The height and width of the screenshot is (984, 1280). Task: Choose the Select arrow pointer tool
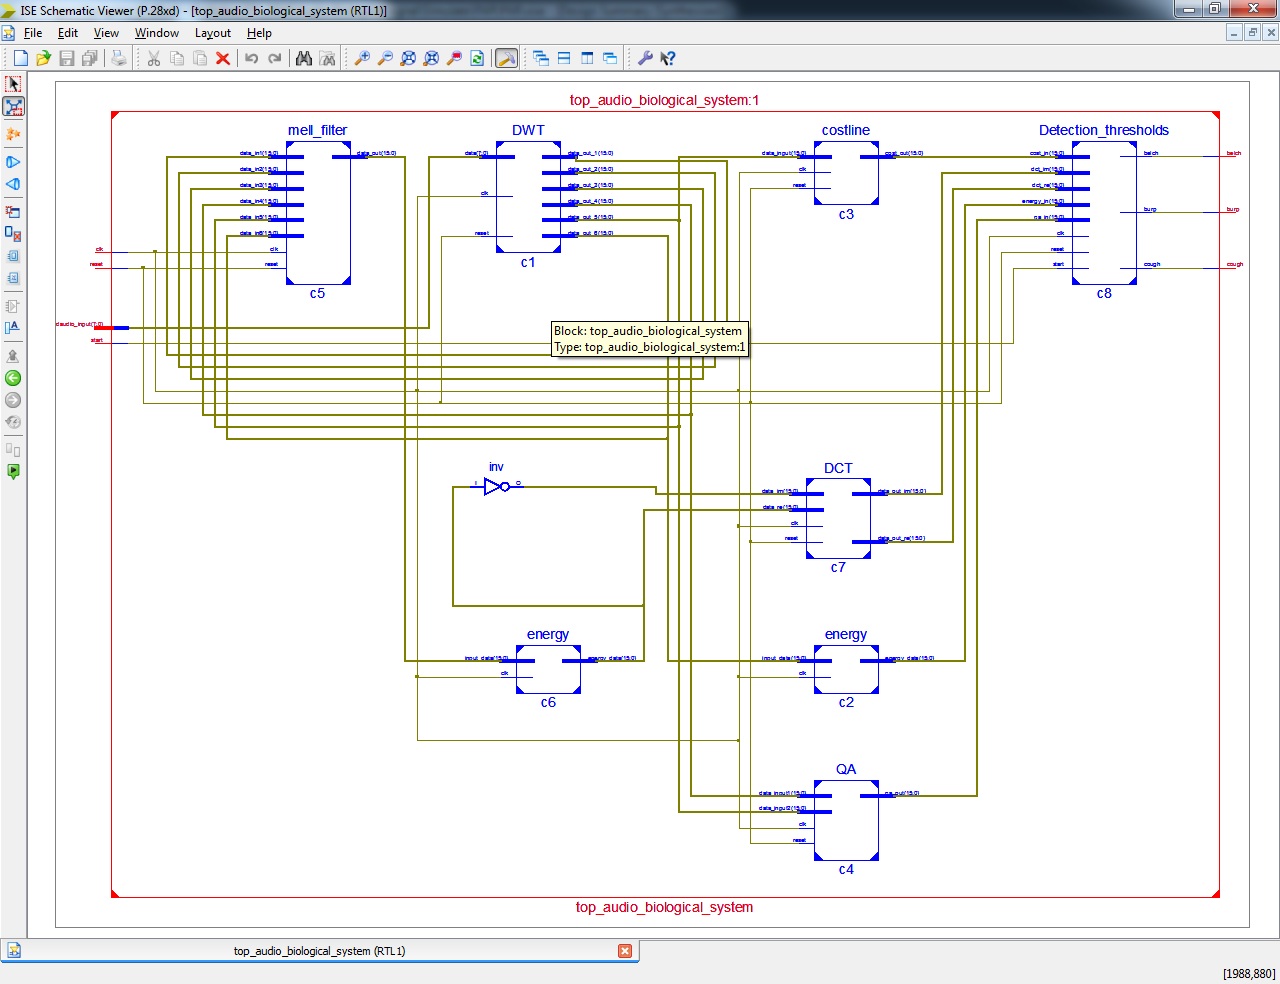(13, 84)
